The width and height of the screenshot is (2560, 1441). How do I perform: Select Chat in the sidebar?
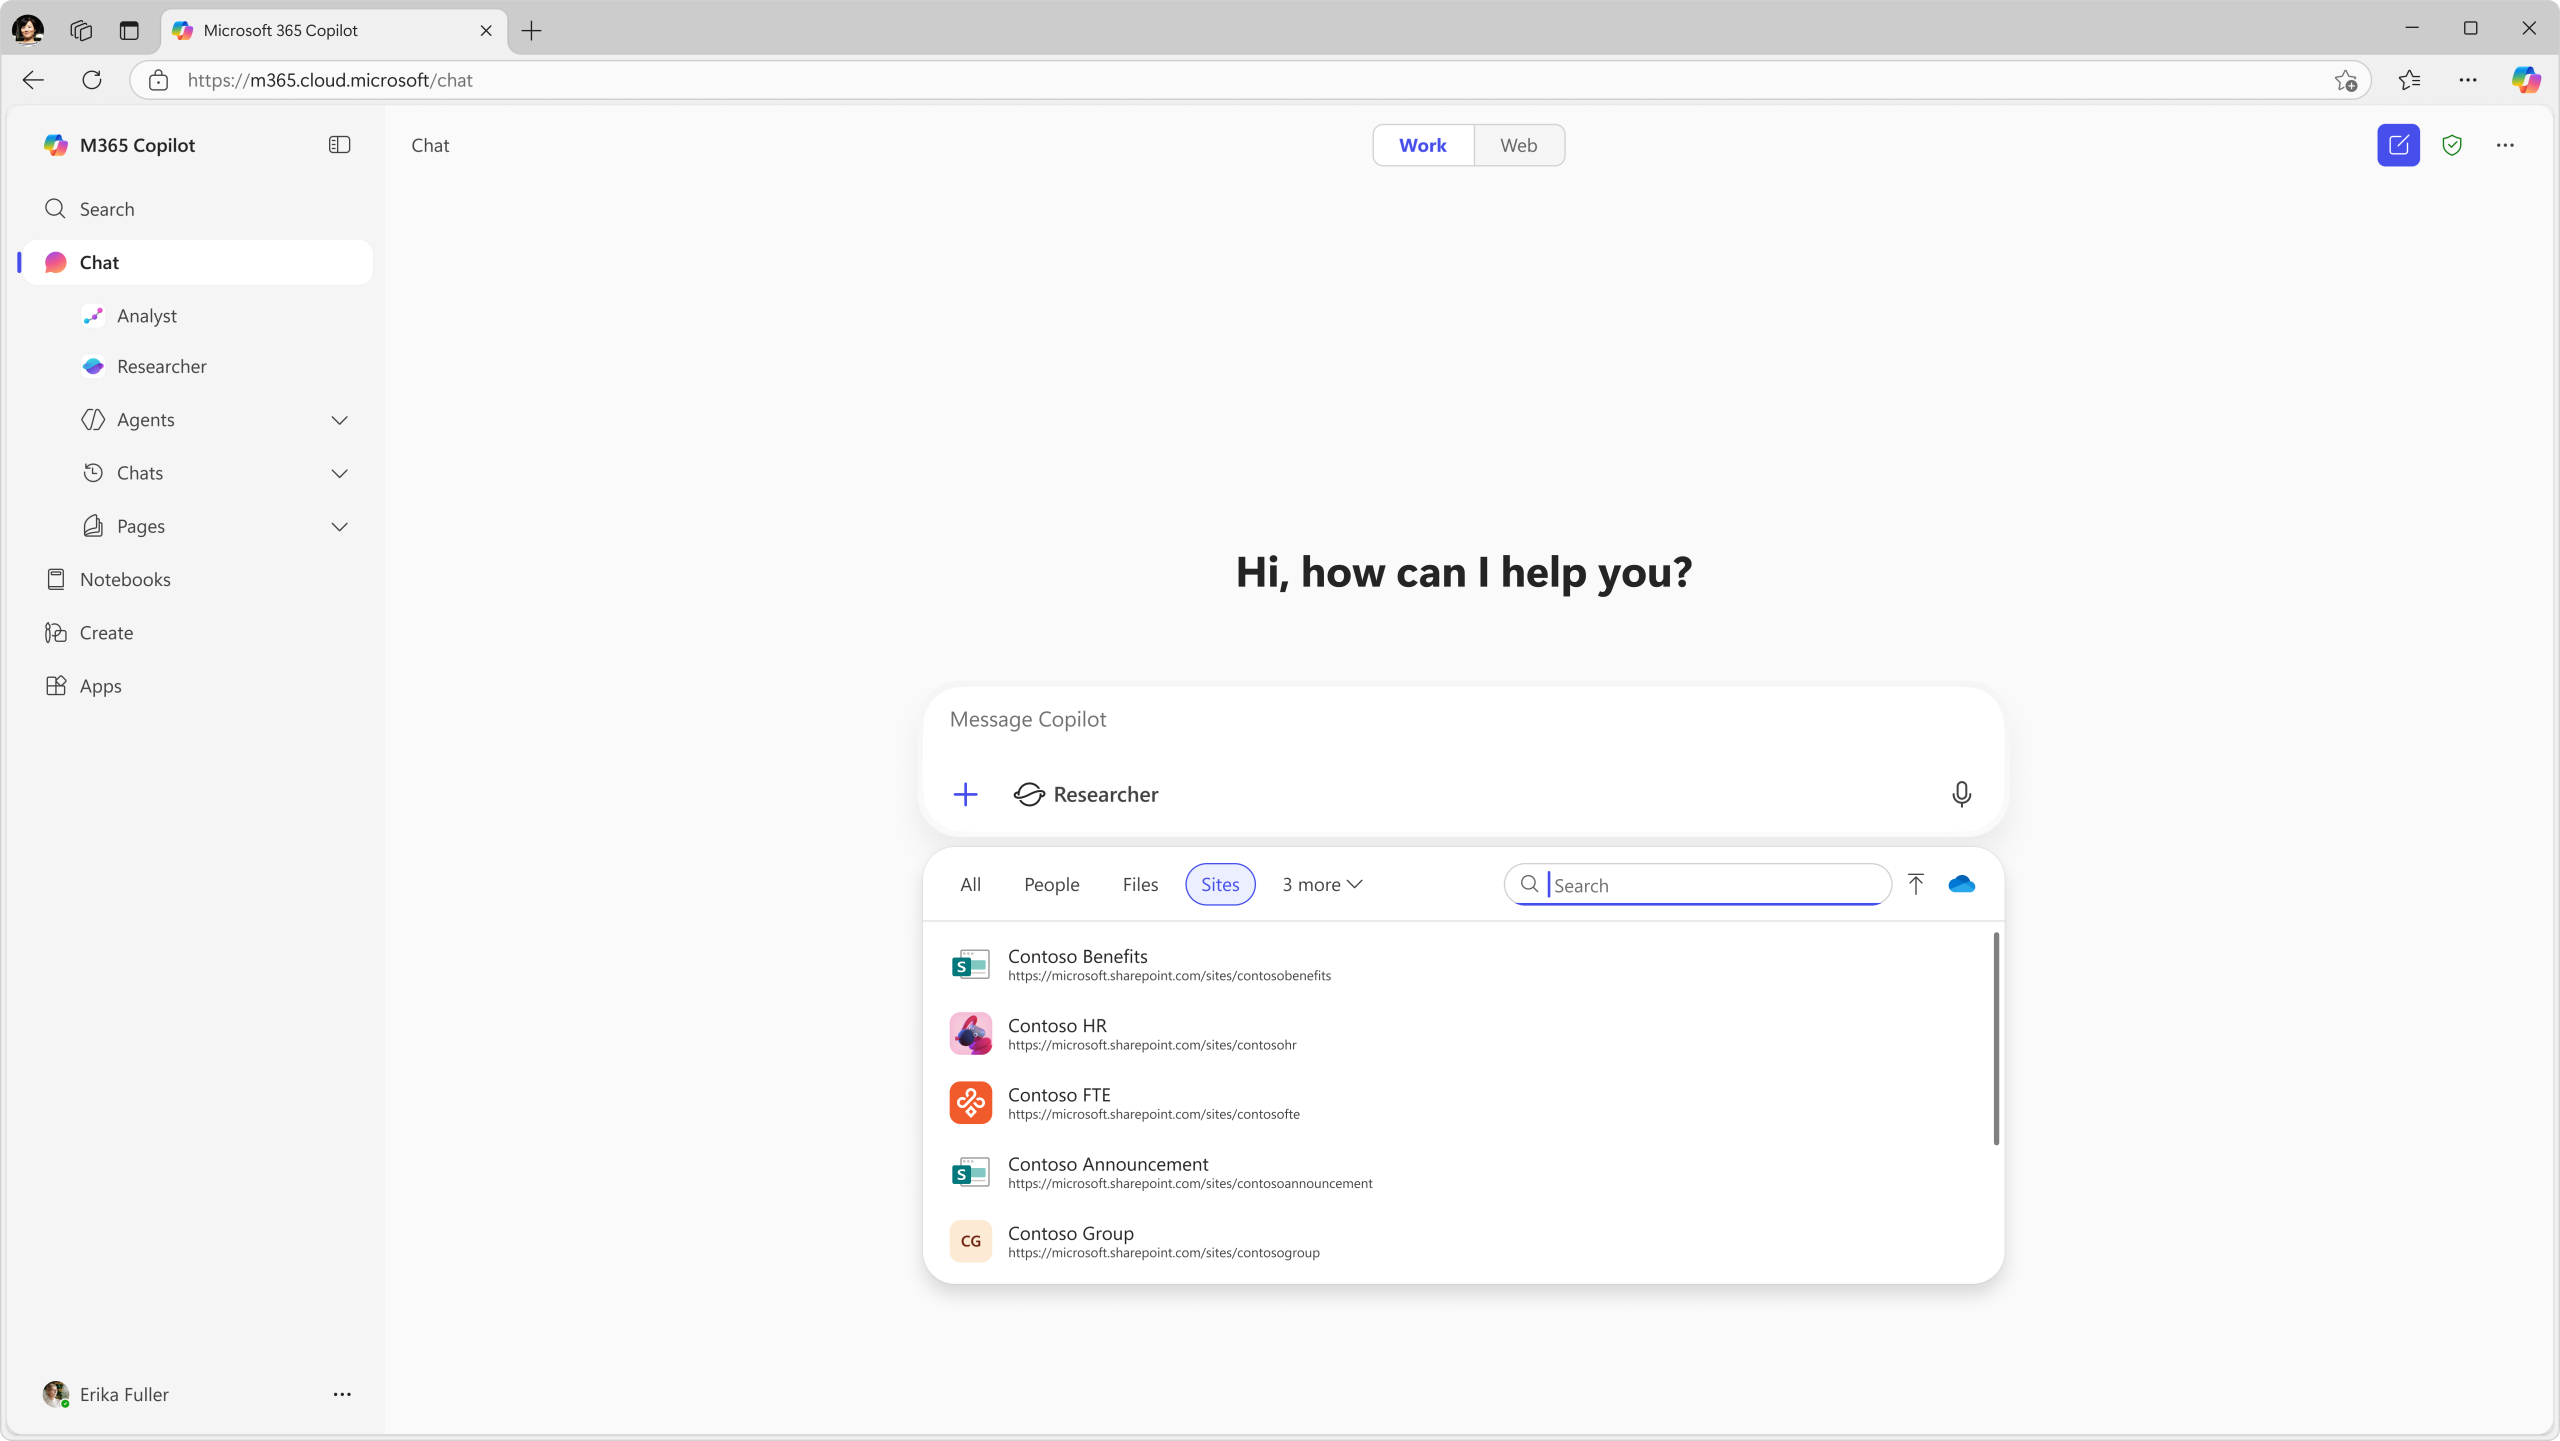coord(197,262)
